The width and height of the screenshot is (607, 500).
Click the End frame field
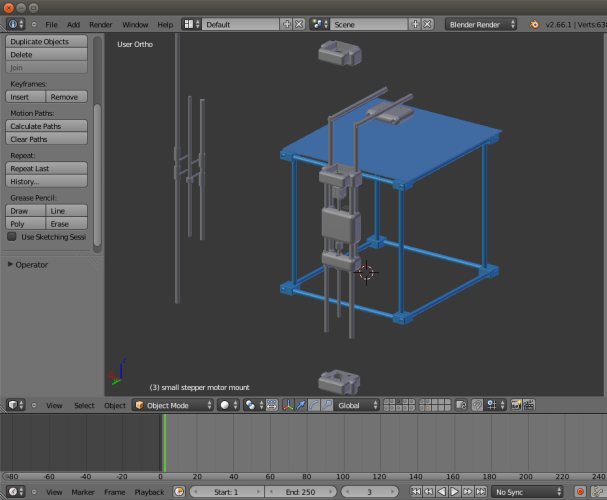click(x=300, y=492)
